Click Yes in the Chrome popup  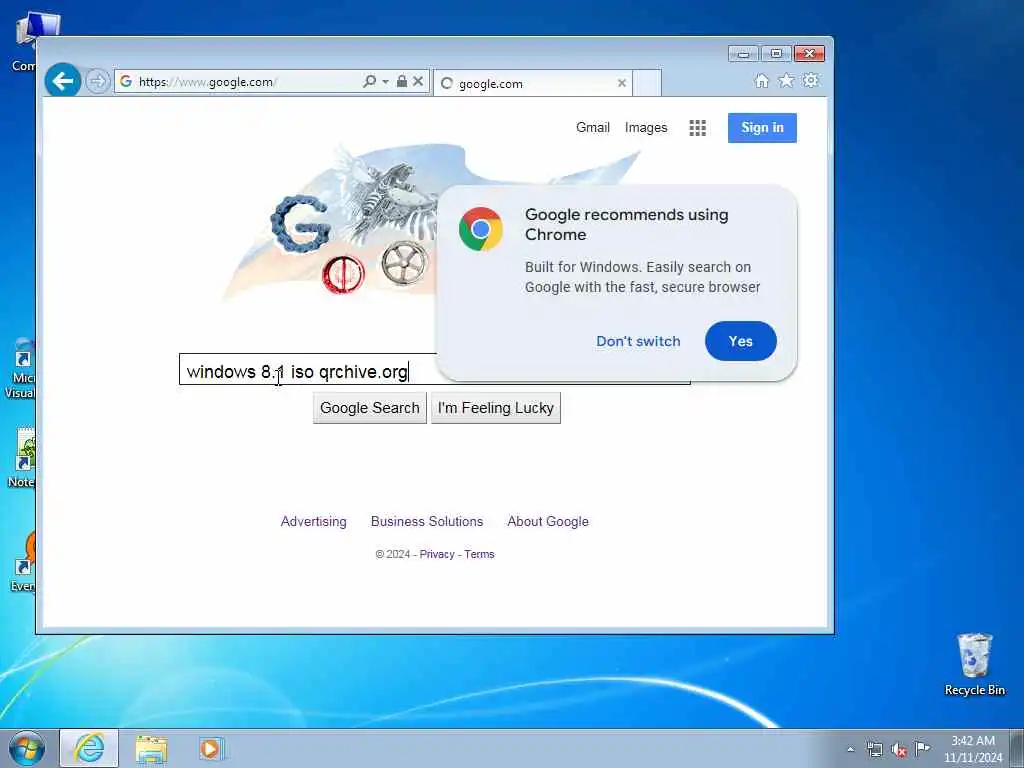click(x=741, y=341)
